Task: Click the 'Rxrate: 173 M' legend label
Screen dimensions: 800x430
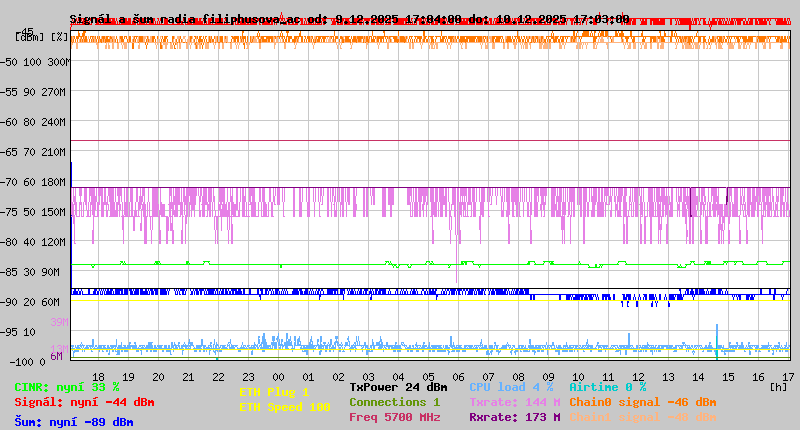Action: click(x=515, y=417)
